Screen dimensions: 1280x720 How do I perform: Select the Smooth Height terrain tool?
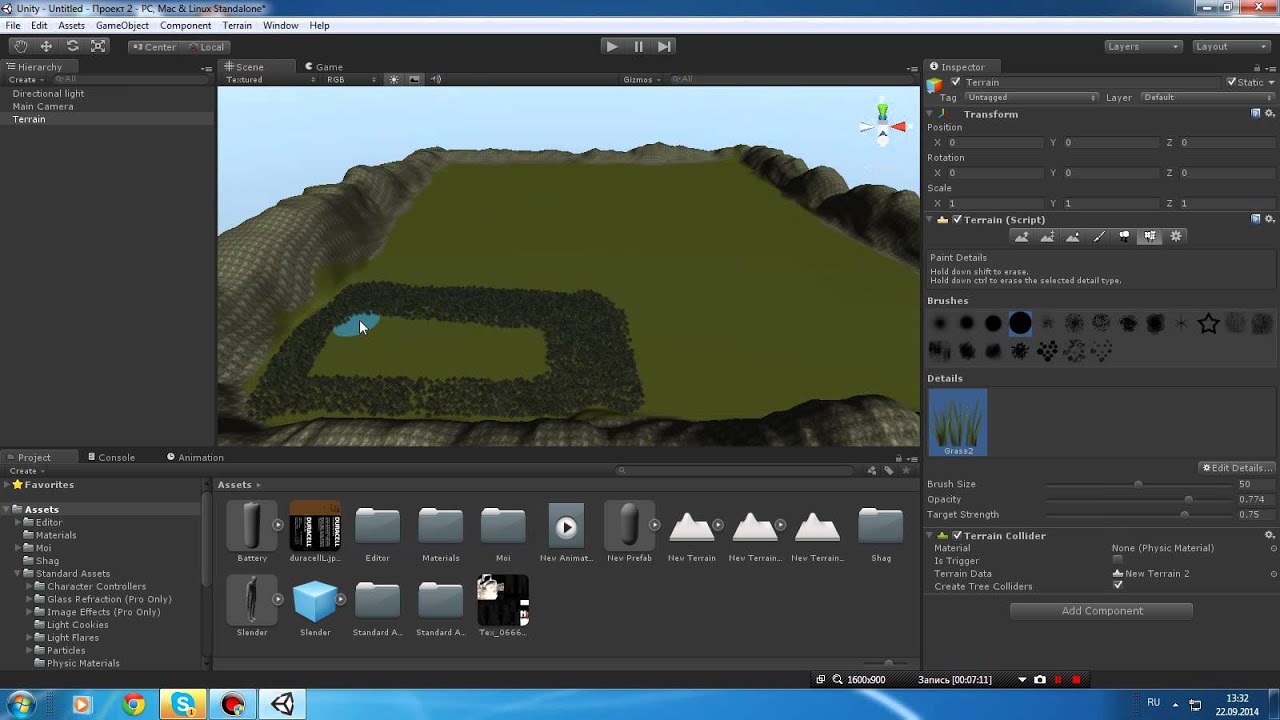click(x=1073, y=236)
